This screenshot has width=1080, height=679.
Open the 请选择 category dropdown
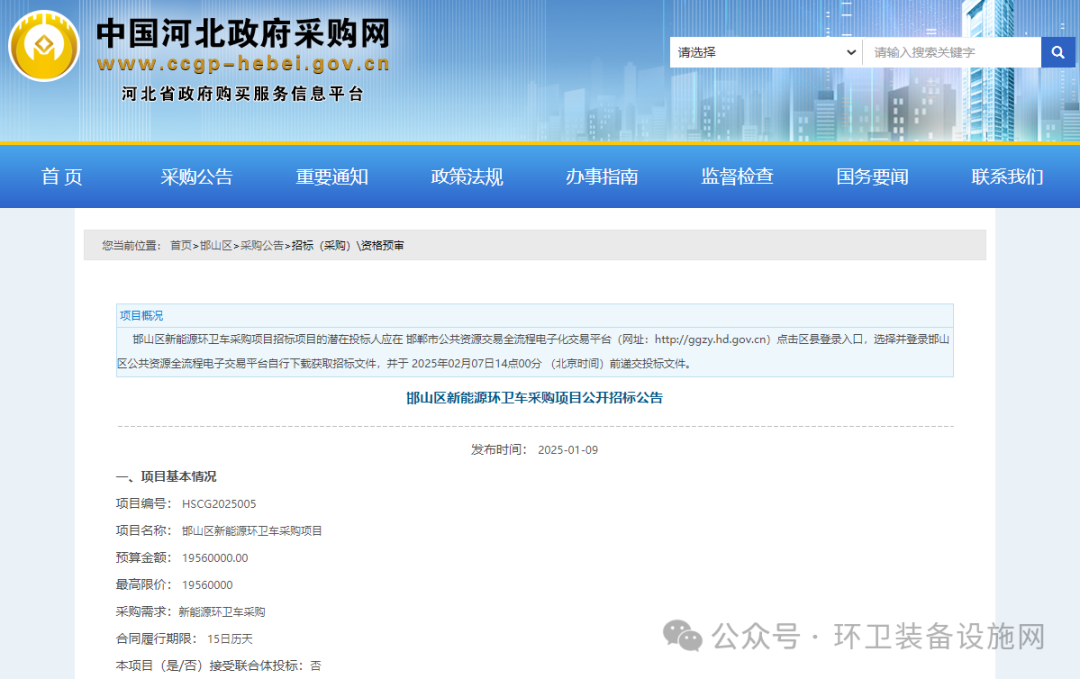click(766, 52)
